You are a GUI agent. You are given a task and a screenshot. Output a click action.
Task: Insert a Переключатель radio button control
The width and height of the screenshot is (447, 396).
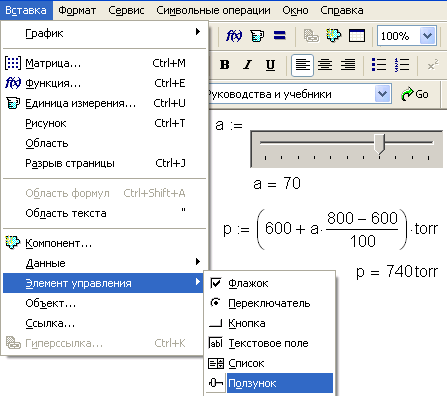tap(269, 303)
